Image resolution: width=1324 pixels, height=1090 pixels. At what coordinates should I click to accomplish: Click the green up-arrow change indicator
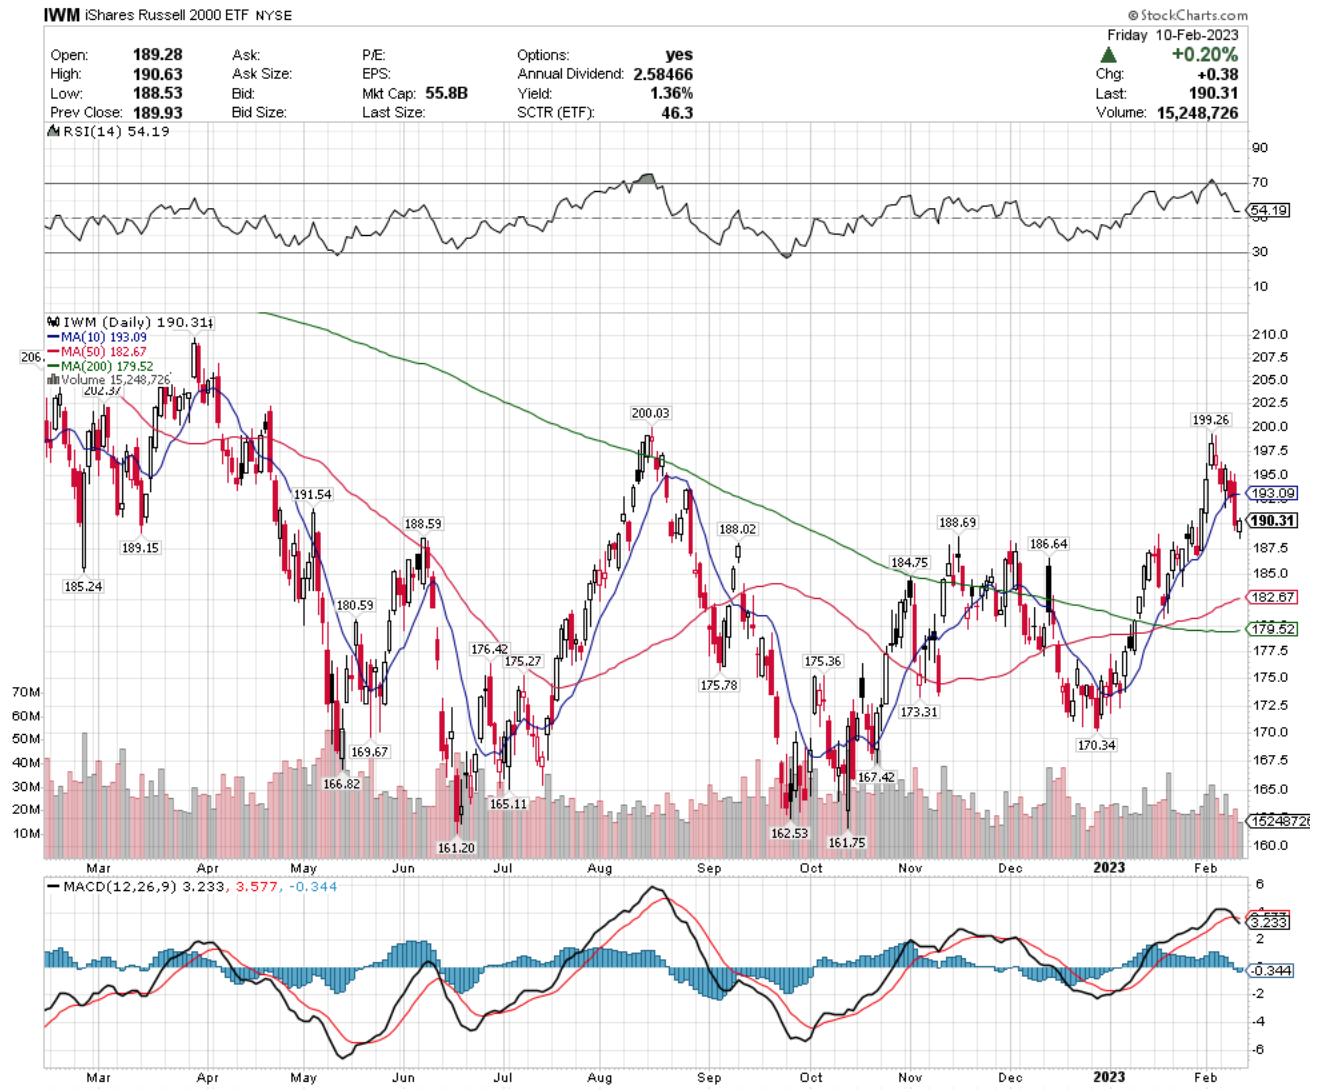coord(1108,55)
